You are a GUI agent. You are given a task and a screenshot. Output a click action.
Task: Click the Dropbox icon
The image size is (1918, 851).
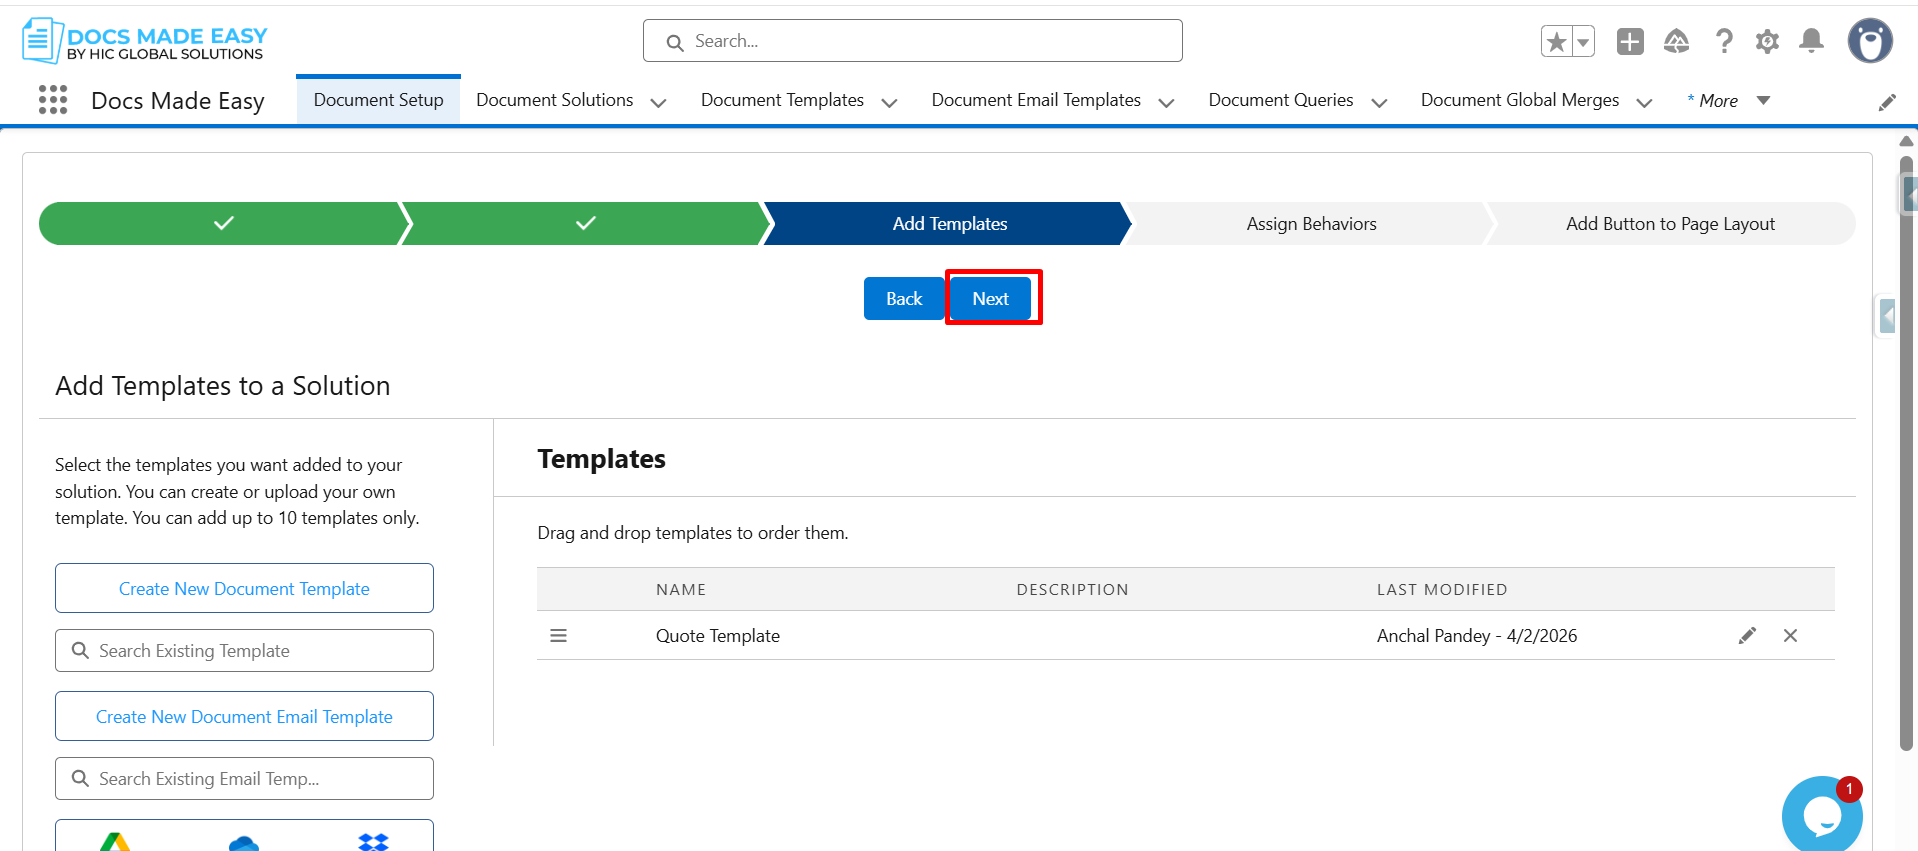(x=373, y=842)
